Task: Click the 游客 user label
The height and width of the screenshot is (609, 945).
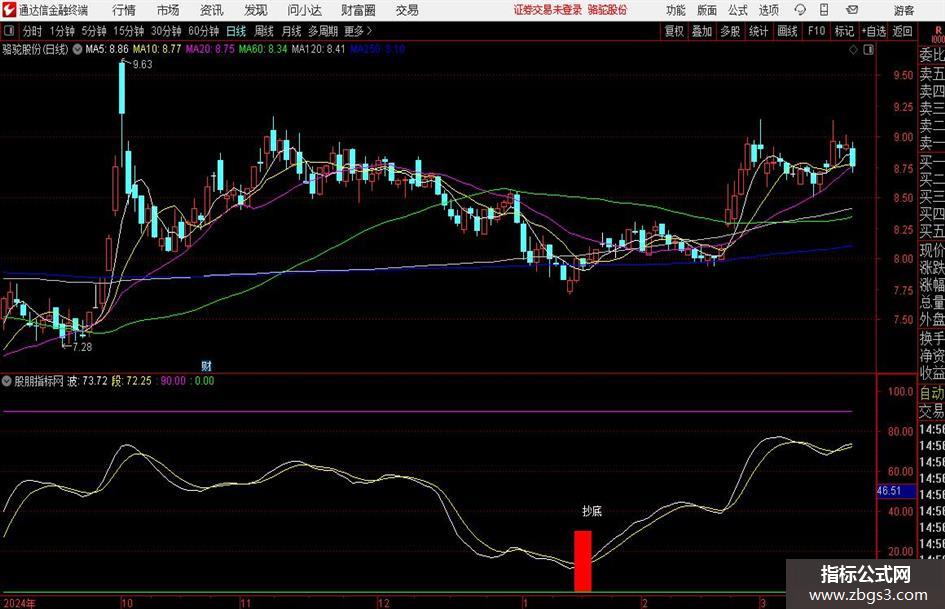Action: click(904, 10)
